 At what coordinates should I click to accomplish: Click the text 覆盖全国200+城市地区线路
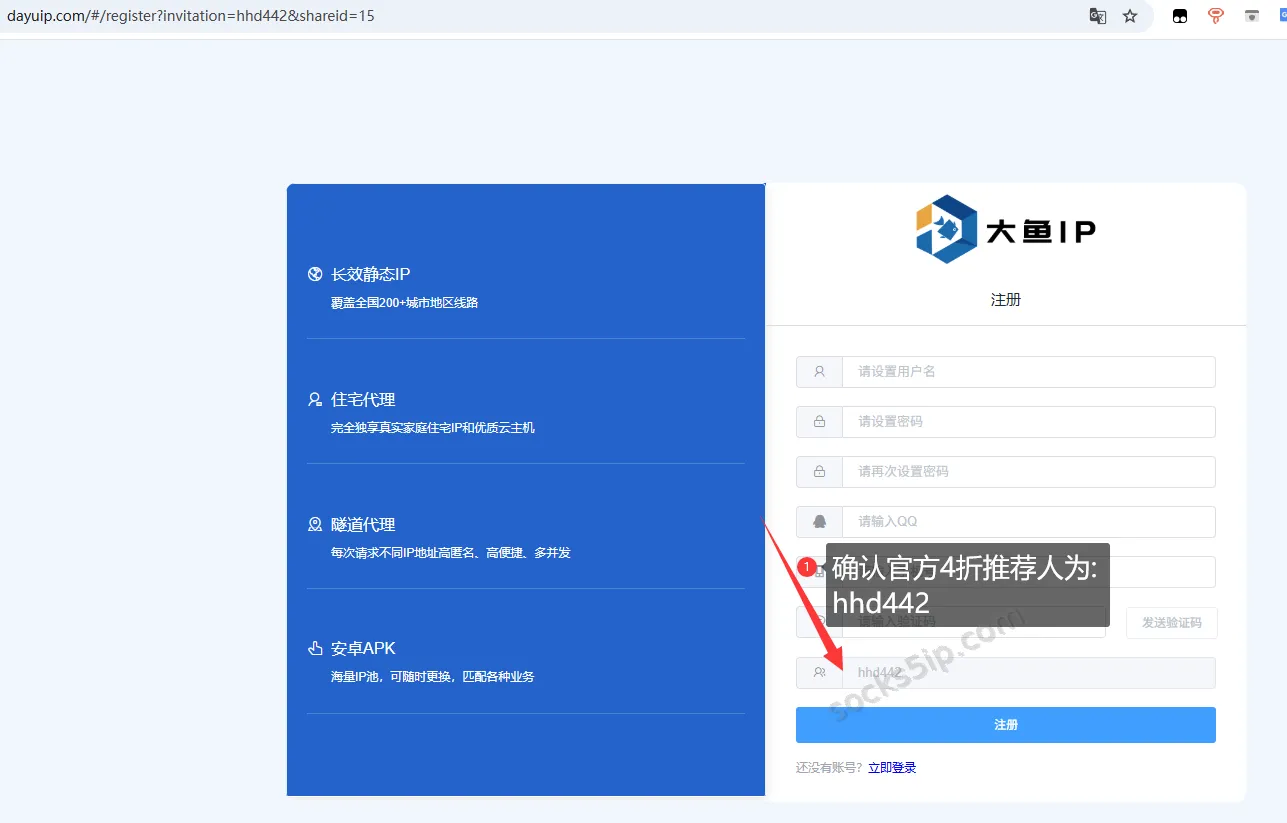(405, 302)
